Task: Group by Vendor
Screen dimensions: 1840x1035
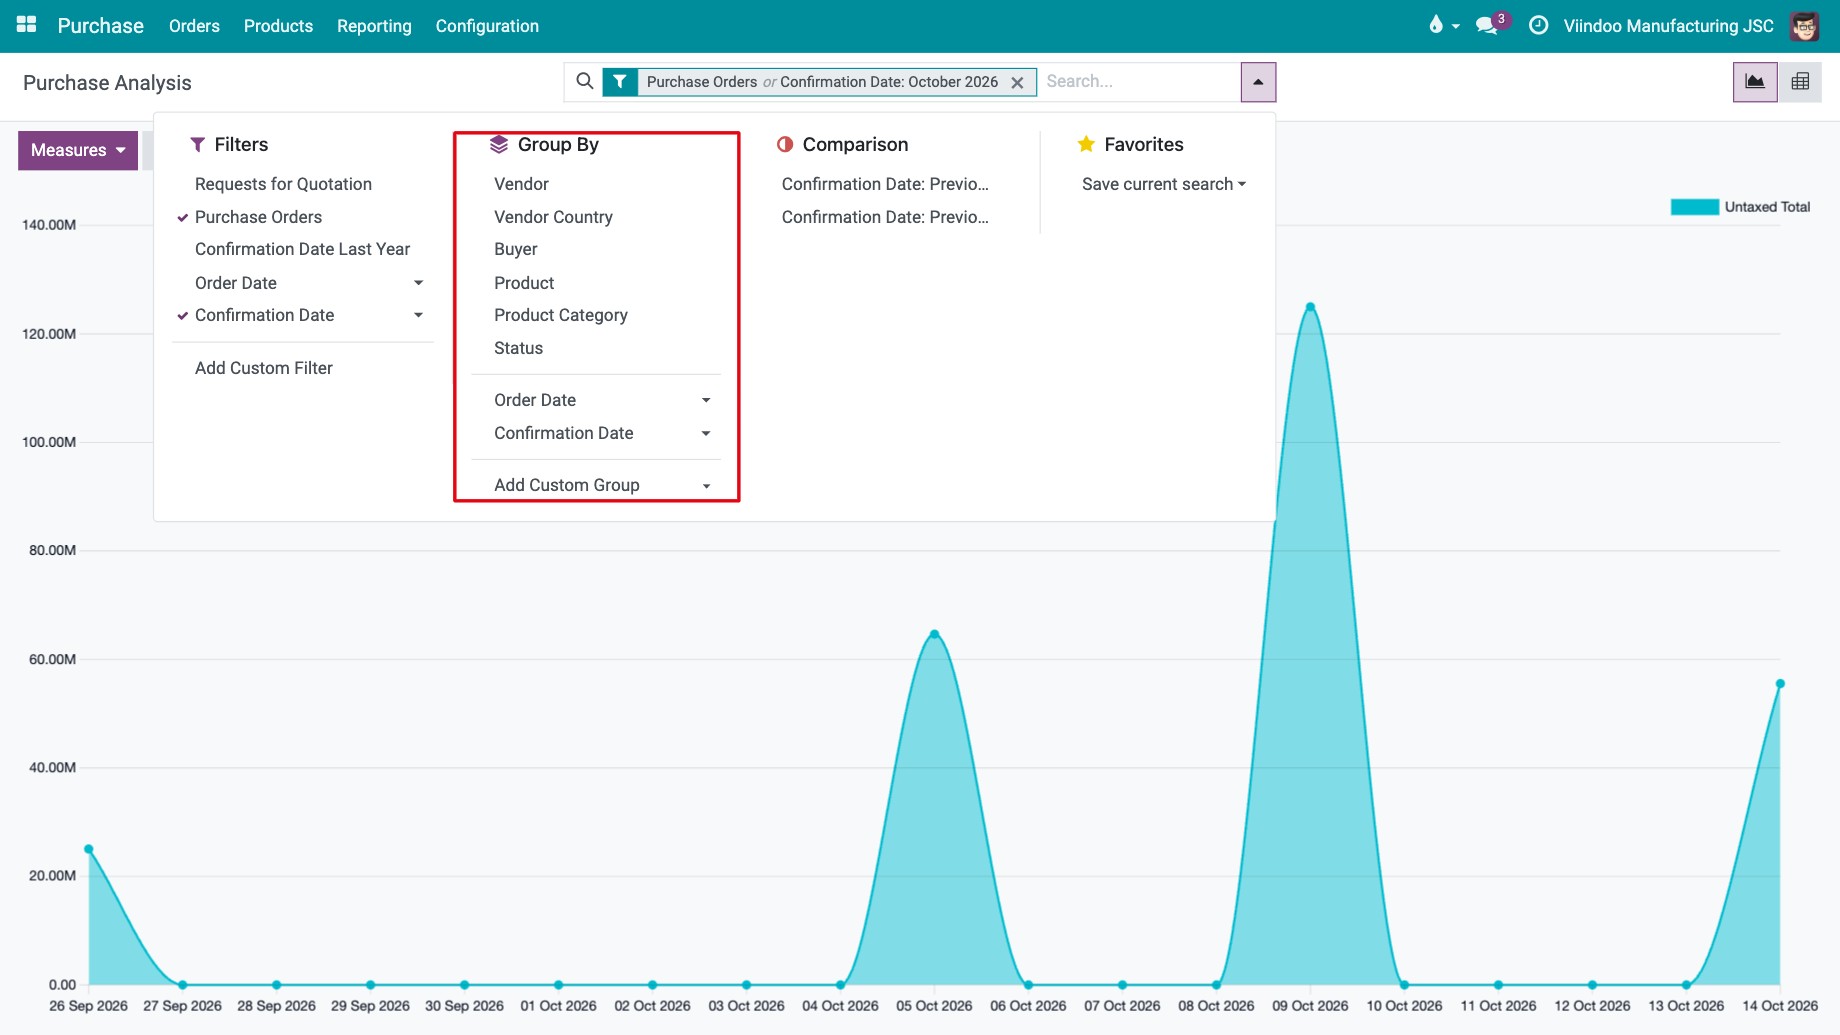Action: [521, 184]
